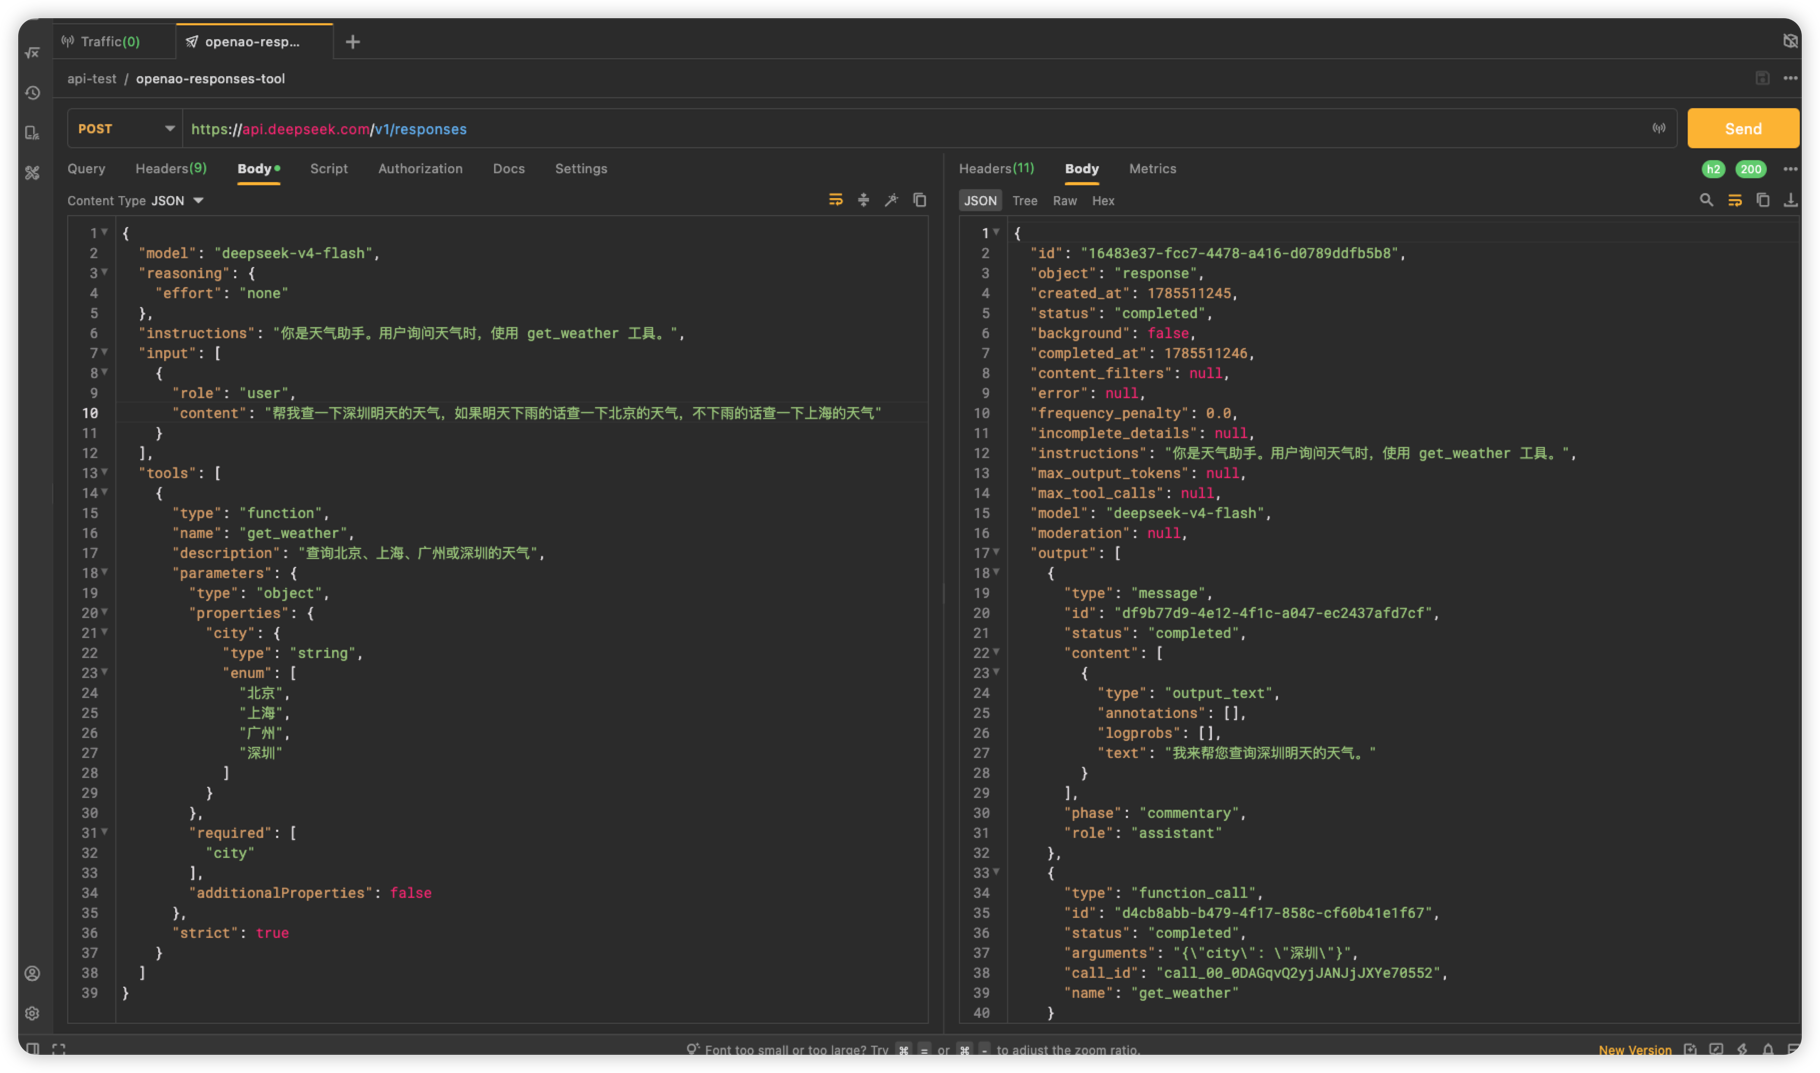Open the Query request tab
Image resolution: width=1820 pixels, height=1073 pixels.
tap(86, 168)
